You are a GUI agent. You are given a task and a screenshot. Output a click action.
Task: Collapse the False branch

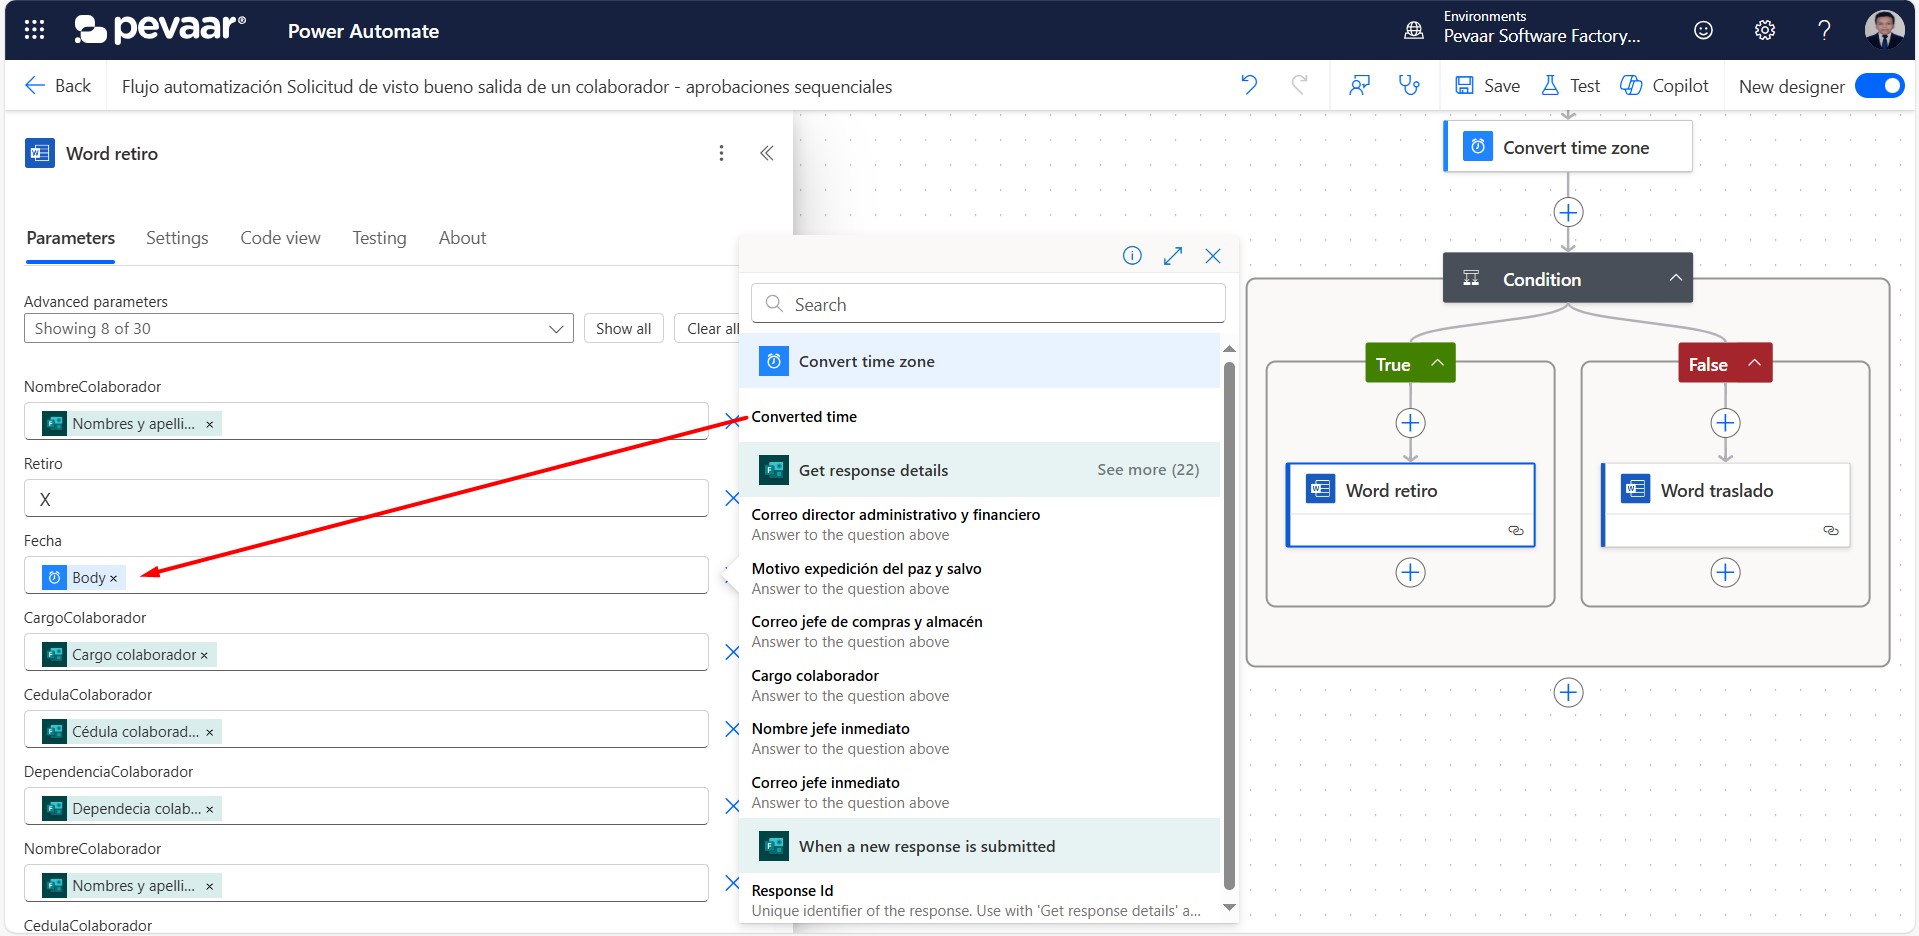[1754, 363]
